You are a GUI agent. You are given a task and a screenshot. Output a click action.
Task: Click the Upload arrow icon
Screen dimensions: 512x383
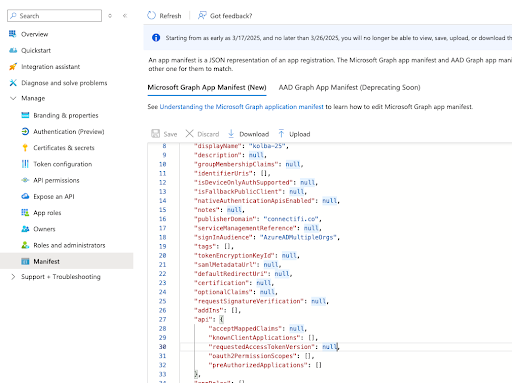pos(281,134)
